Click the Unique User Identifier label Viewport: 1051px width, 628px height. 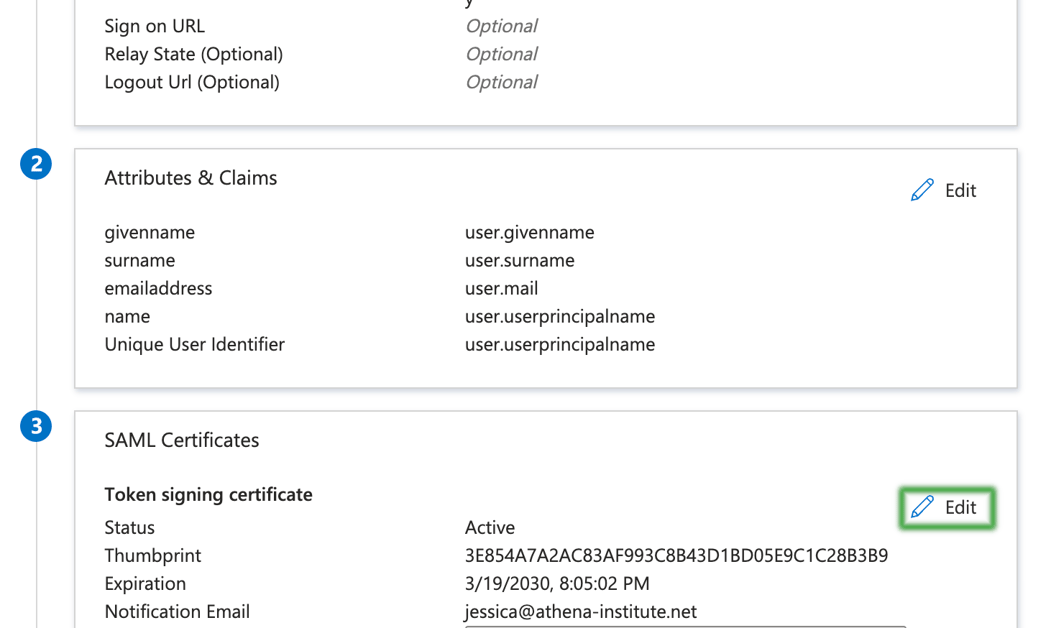pos(194,344)
